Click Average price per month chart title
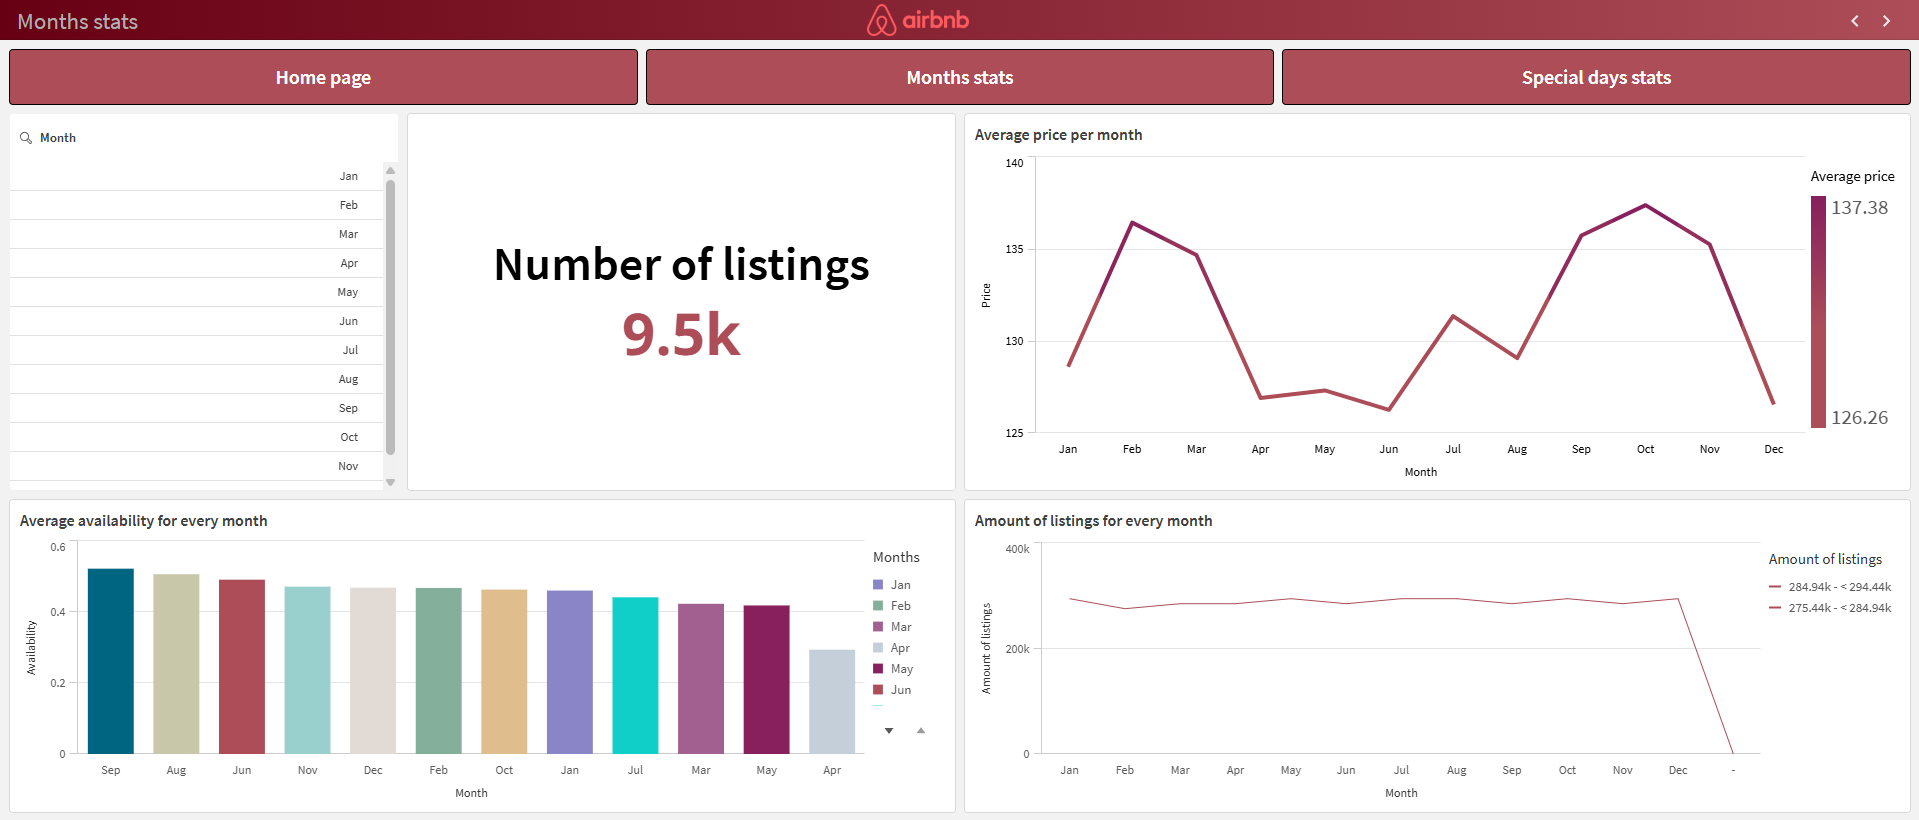This screenshot has height=820, width=1919. pyautogui.click(x=1058, y=135)
